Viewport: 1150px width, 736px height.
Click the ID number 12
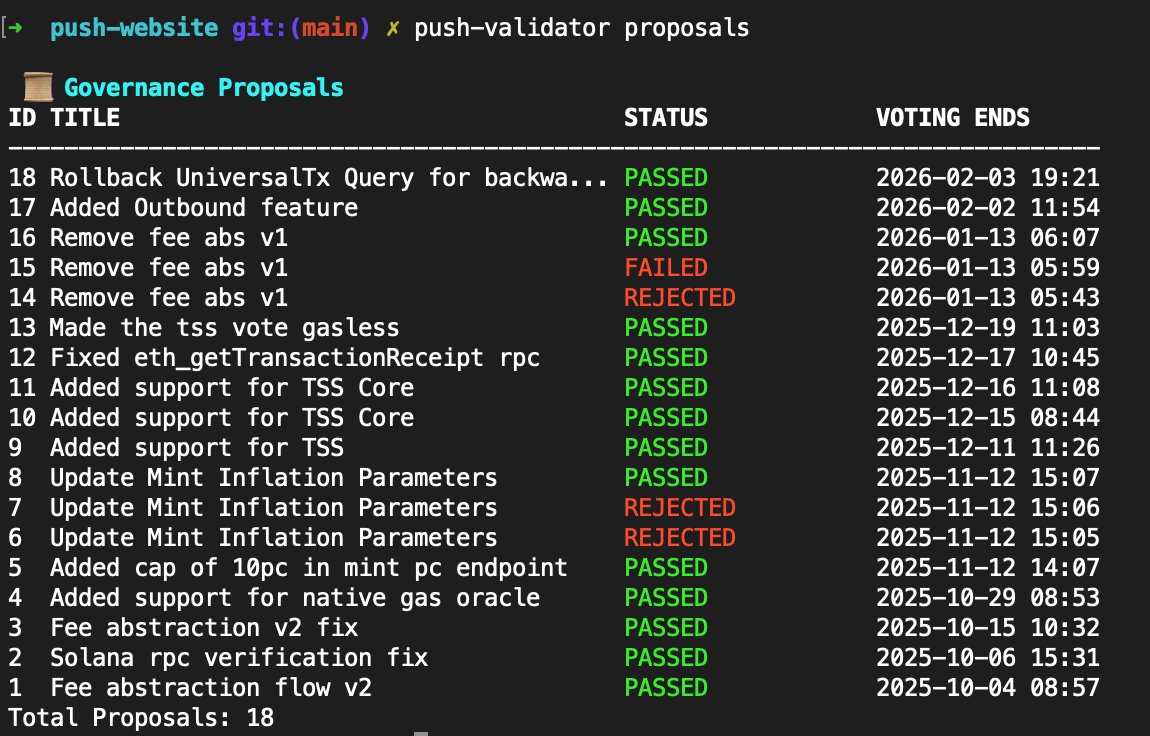click(x=22, y=358)
